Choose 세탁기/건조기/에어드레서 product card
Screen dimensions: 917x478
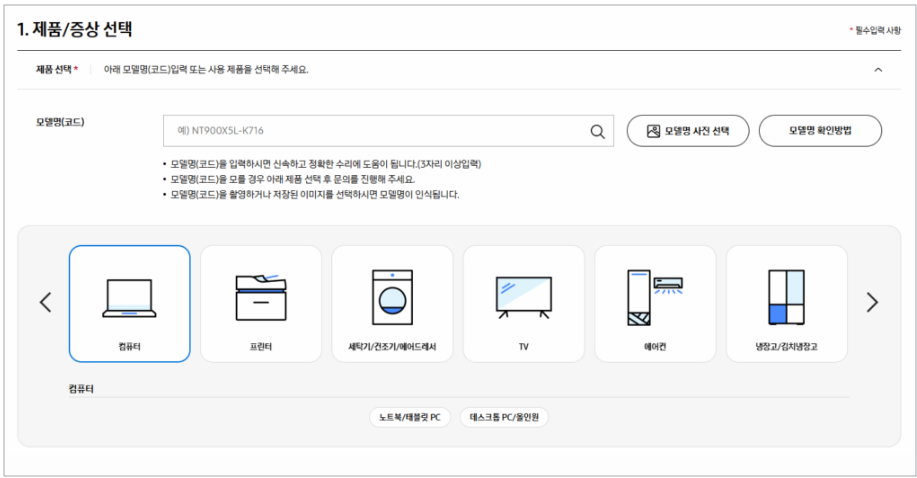click(392, 304)
